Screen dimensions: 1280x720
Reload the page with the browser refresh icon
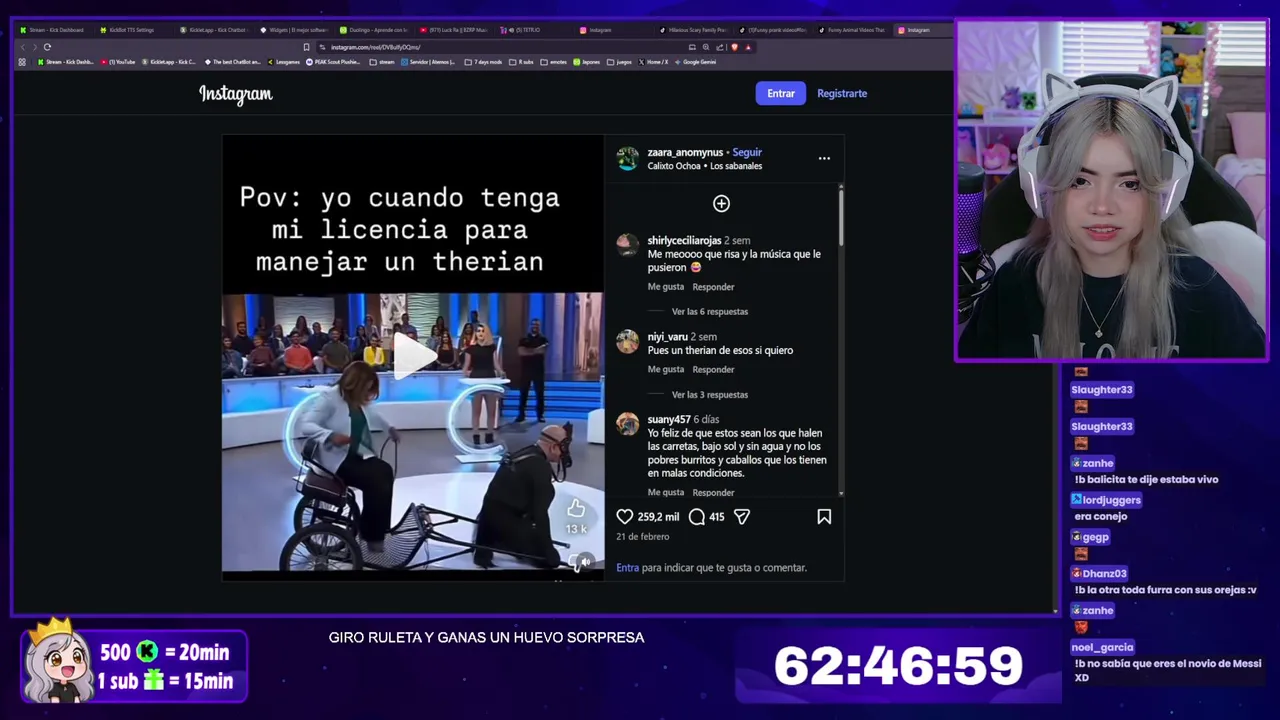tap(47, 47)
